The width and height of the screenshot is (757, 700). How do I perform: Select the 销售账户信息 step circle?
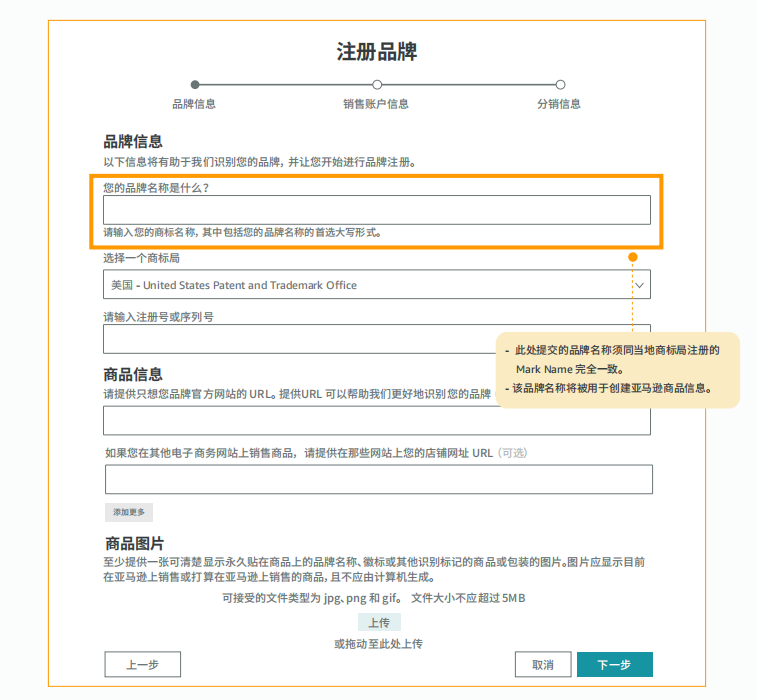pos(377,85)
